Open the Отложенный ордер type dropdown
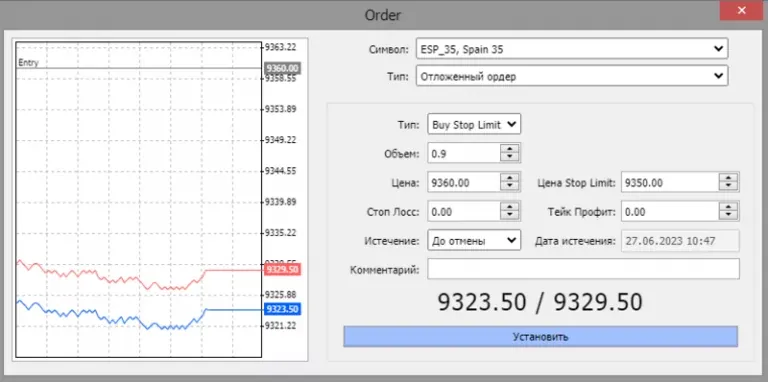 (572, 76)
